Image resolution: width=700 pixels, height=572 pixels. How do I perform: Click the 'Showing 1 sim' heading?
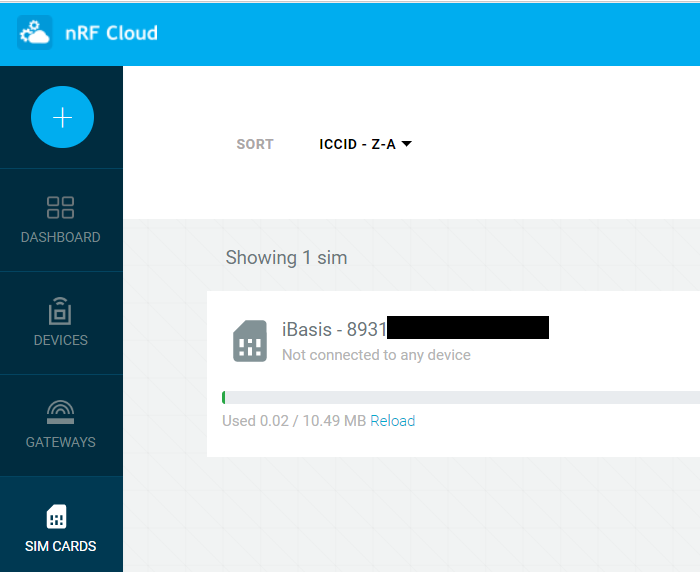pyautogui.click(x=286, y=258)
